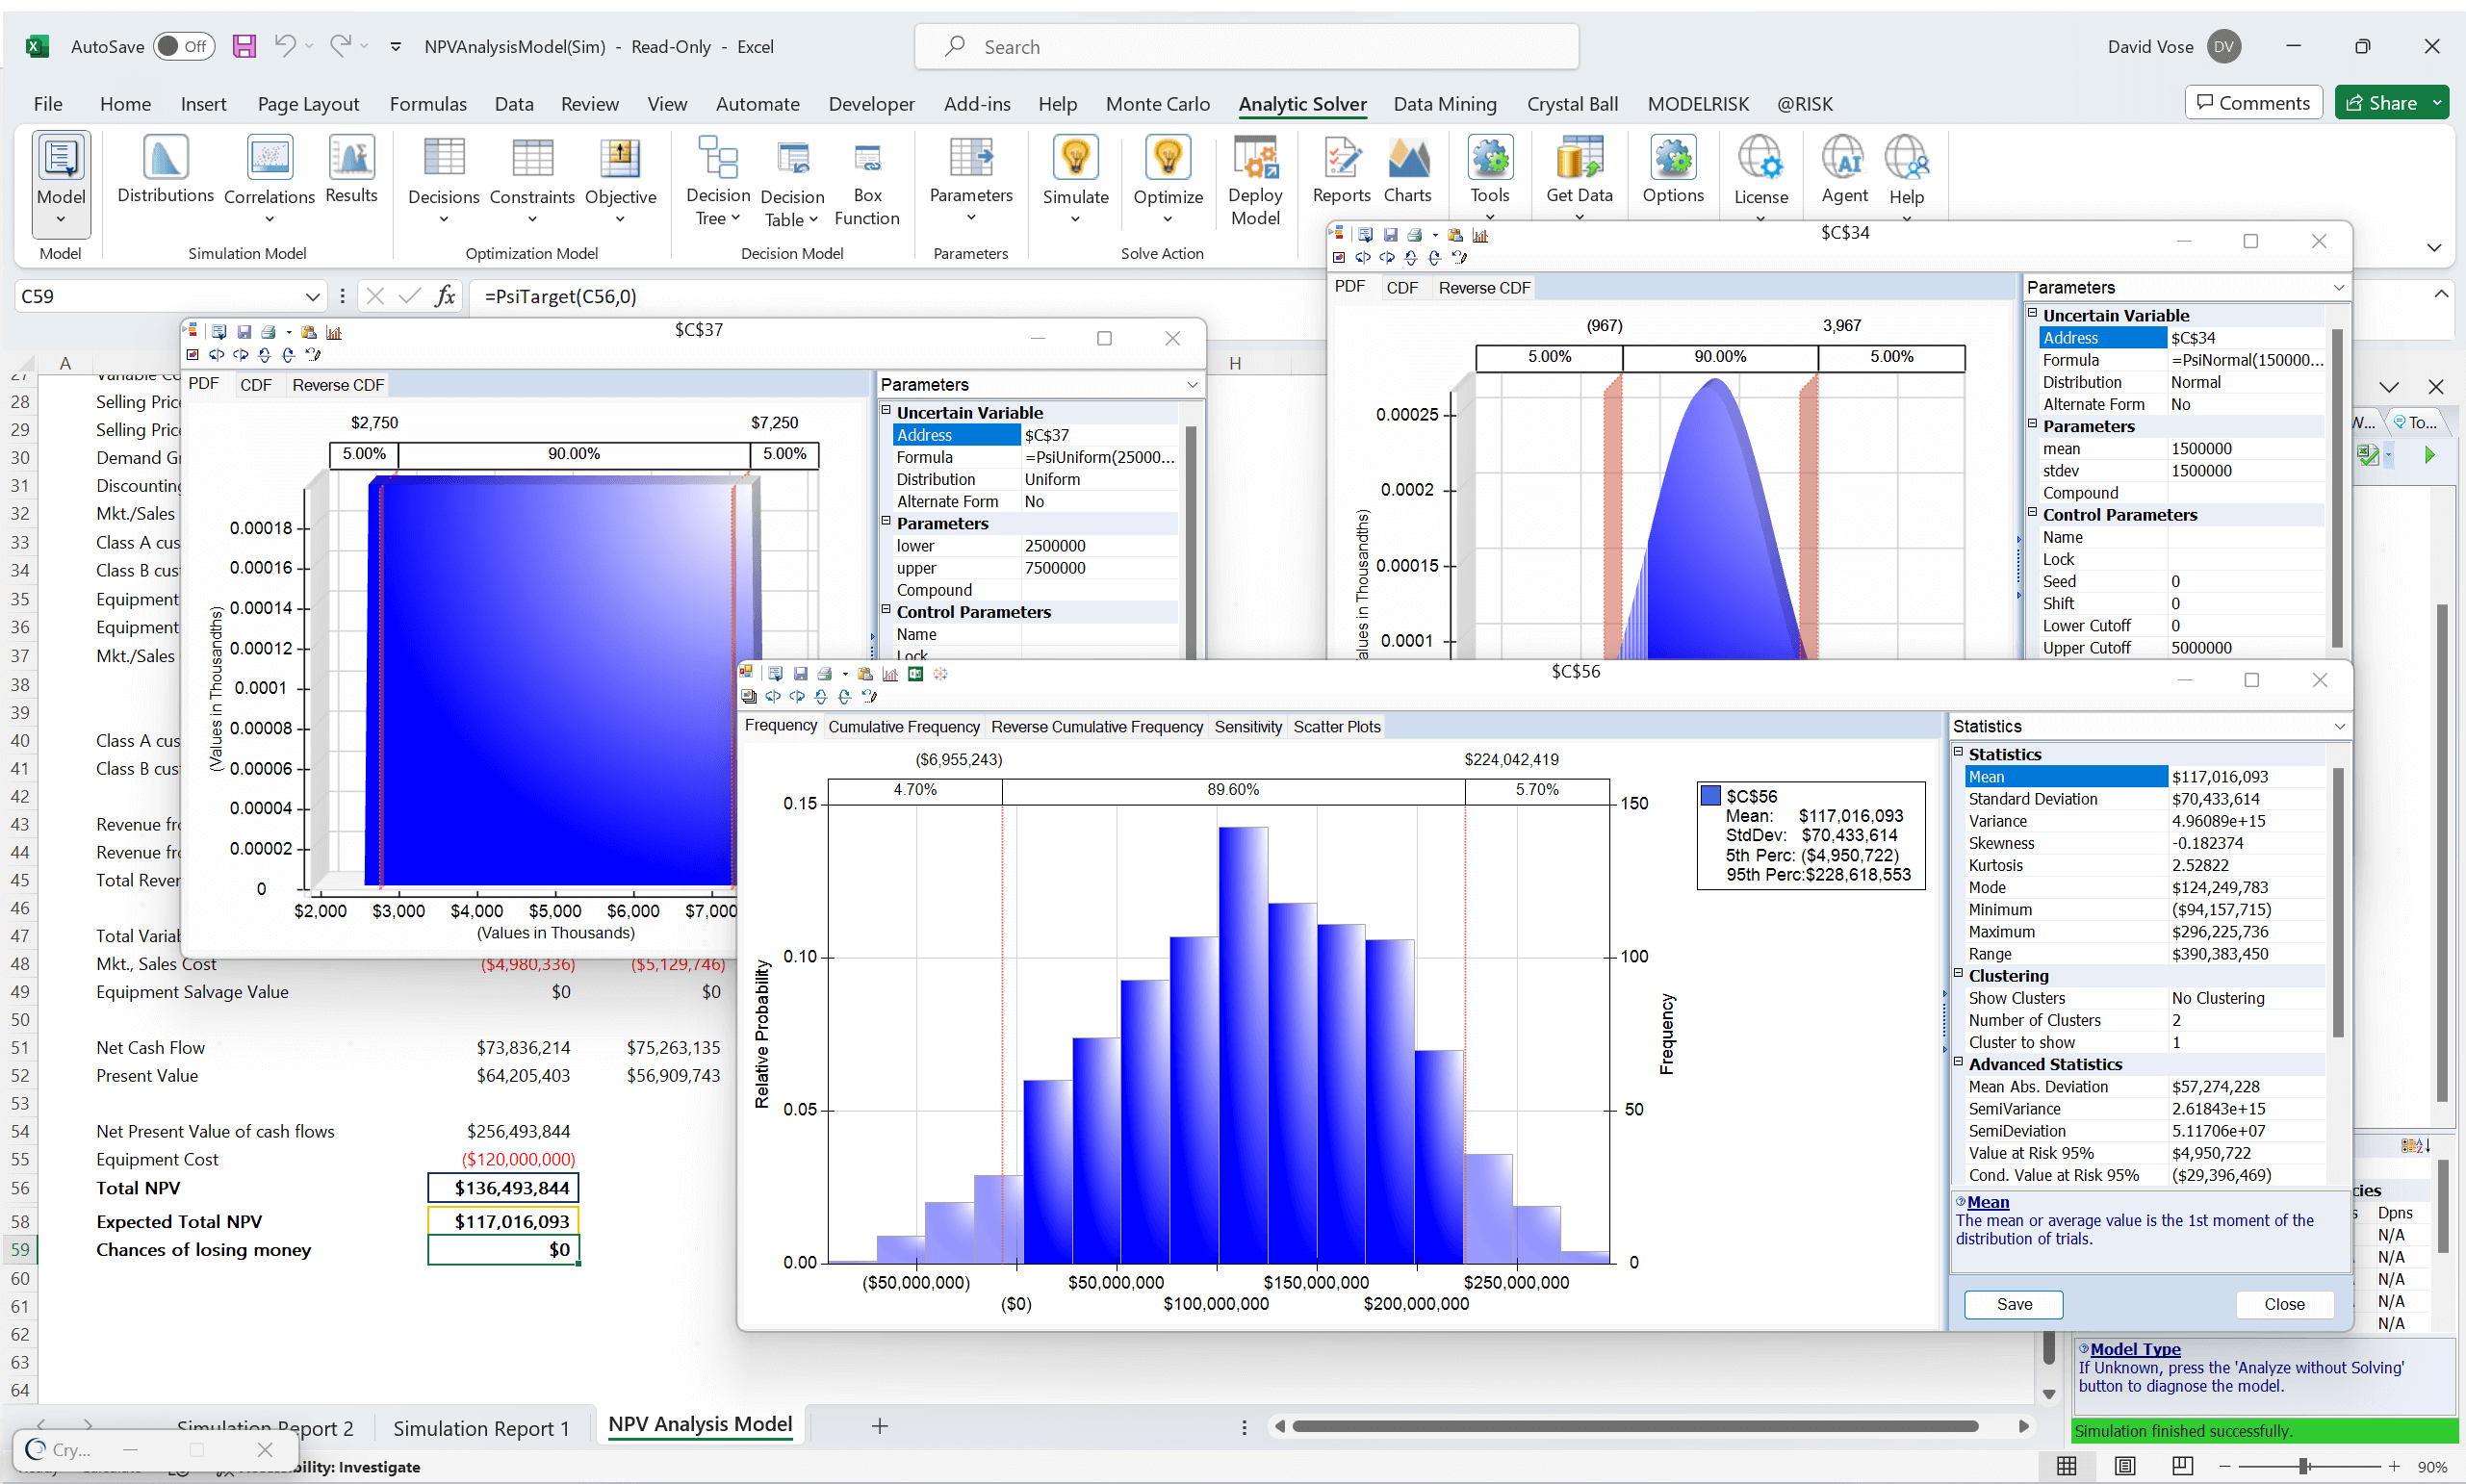This screenshot has width=2466, height=1484.
Task: Click the Close button in the Statistics panel
Action: coord(2285,1304)
